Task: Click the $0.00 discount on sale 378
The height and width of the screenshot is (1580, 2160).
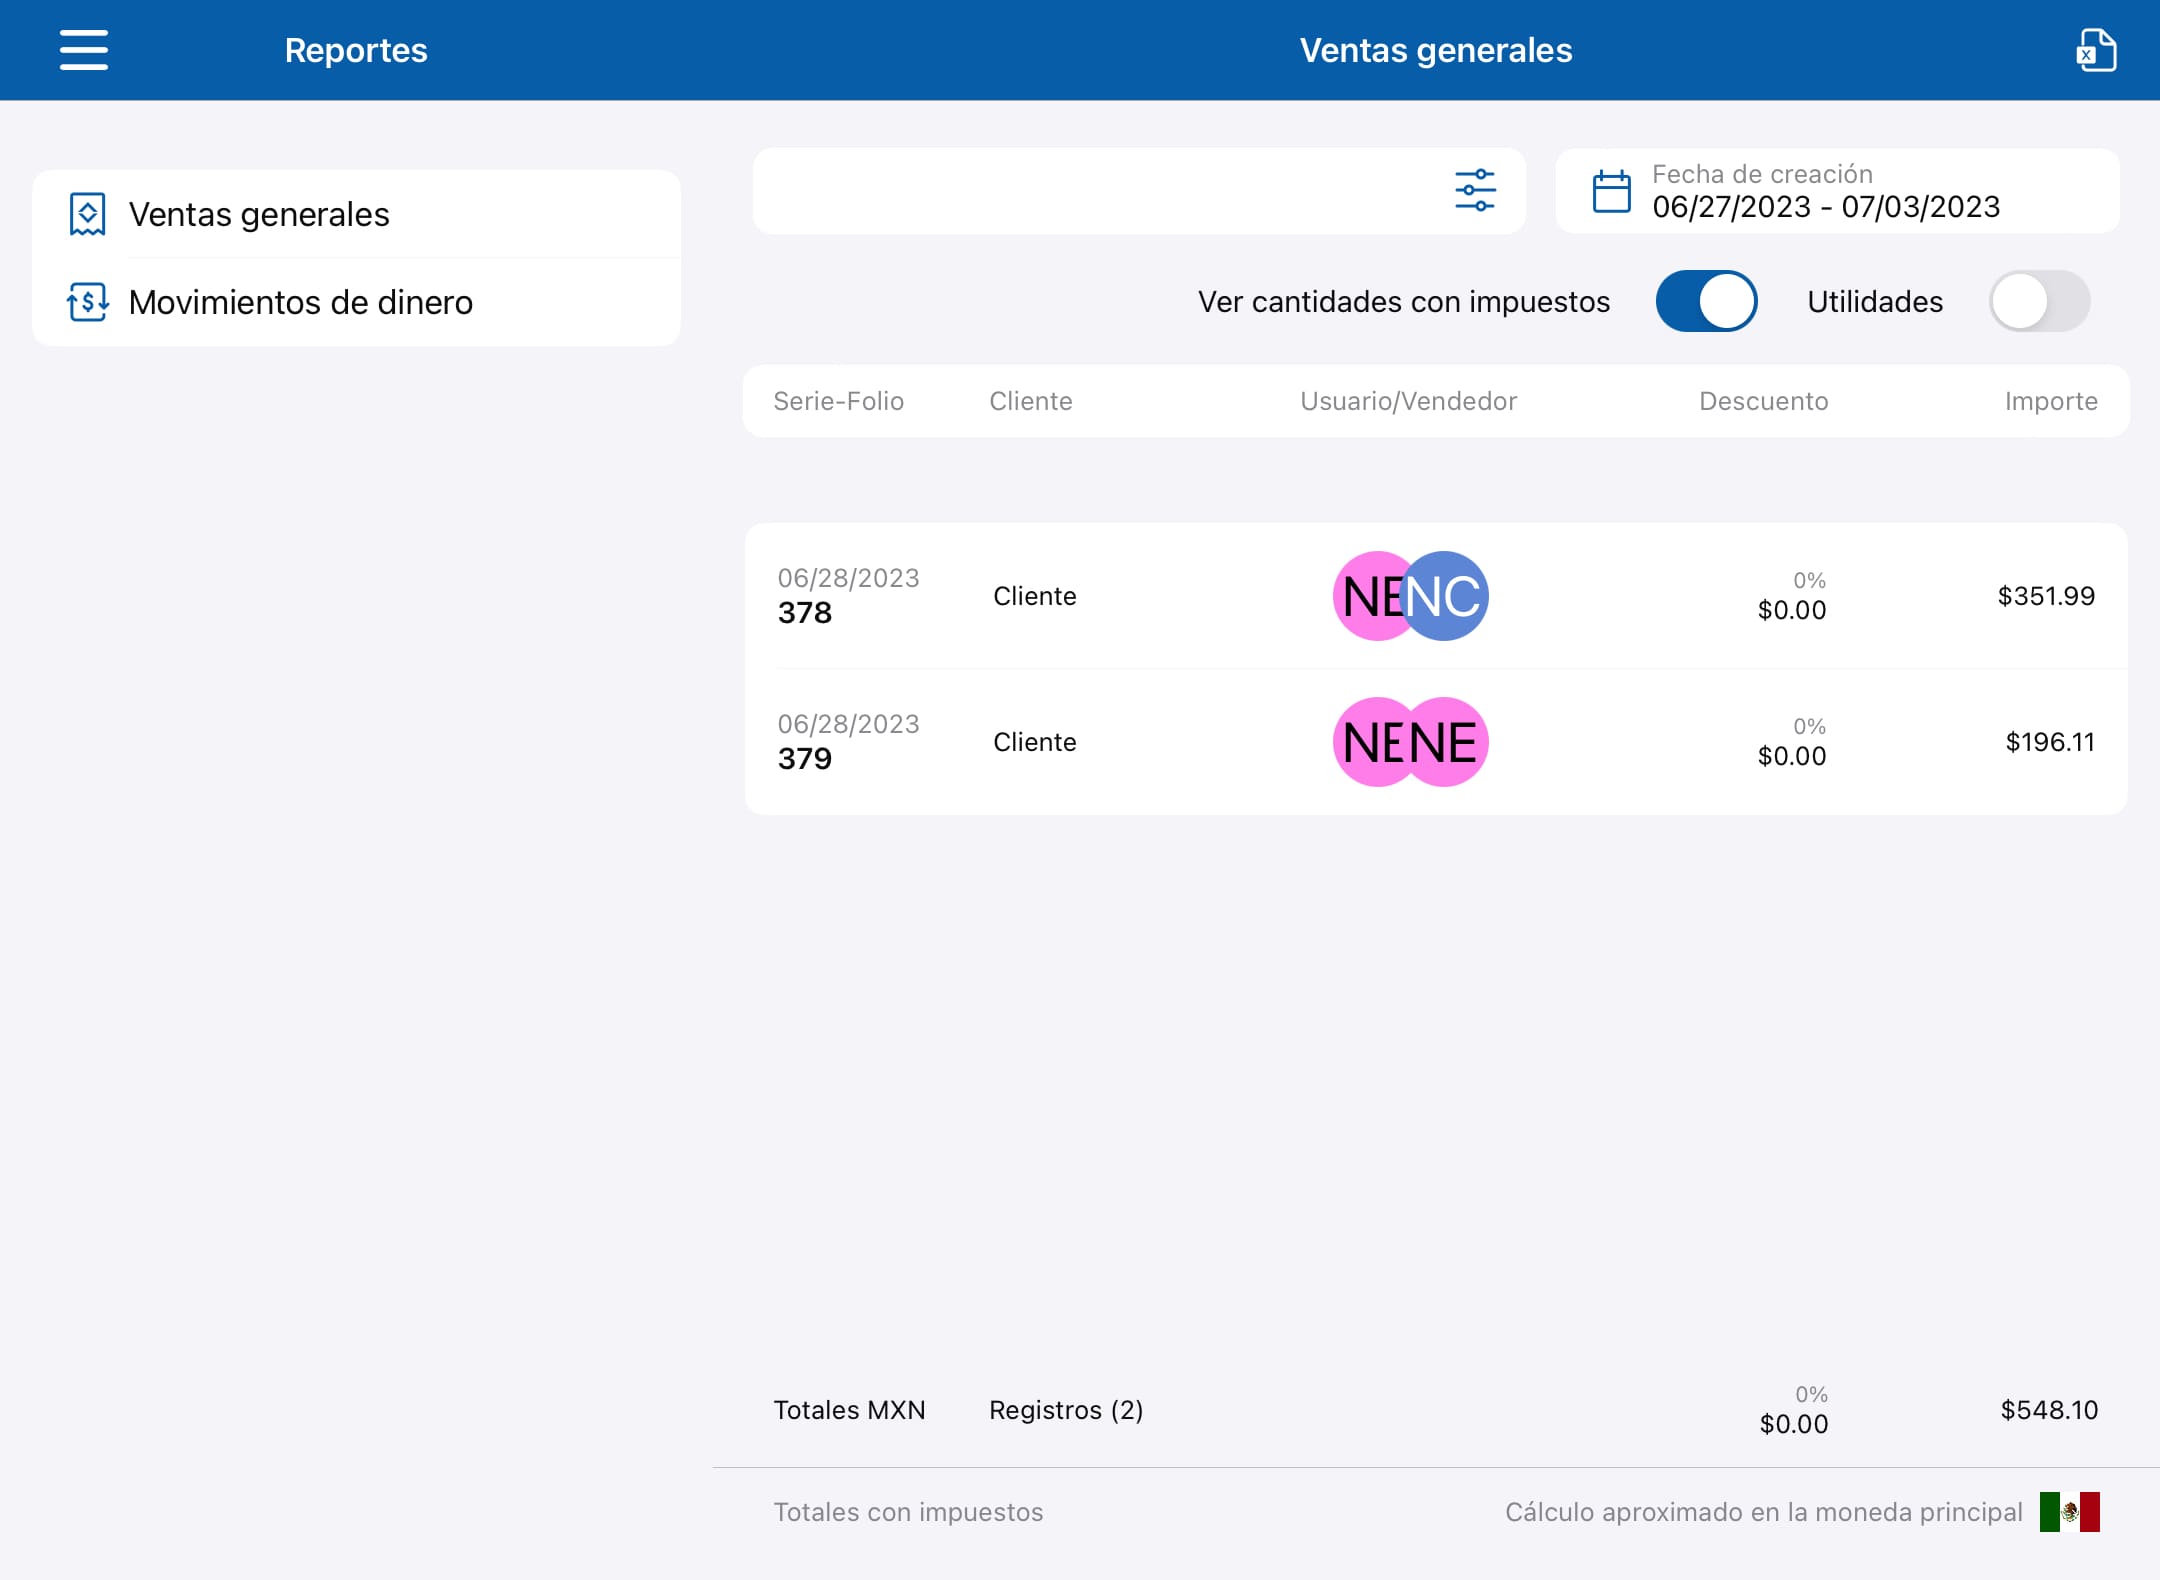Action: click(x=1792, y=610)
